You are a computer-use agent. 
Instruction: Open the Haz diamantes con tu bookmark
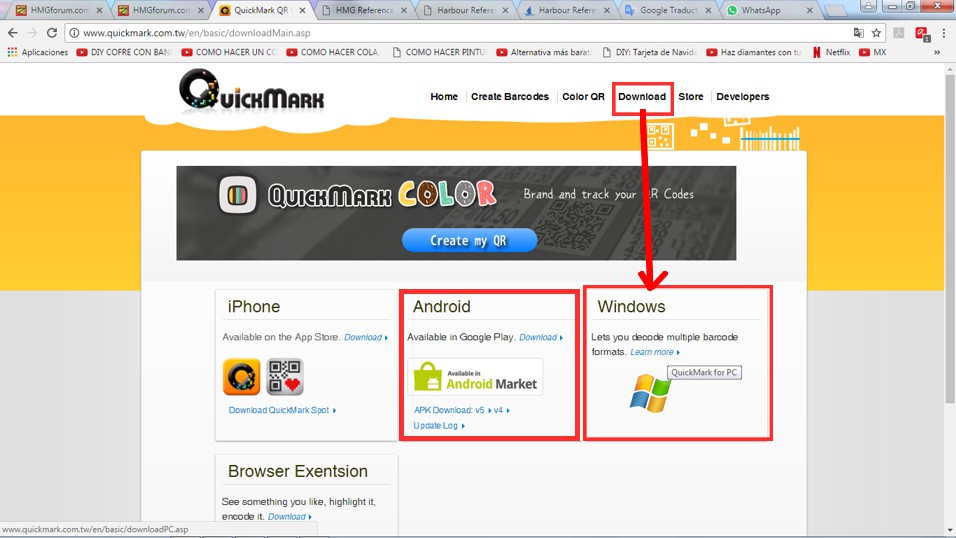coord(754,52)
